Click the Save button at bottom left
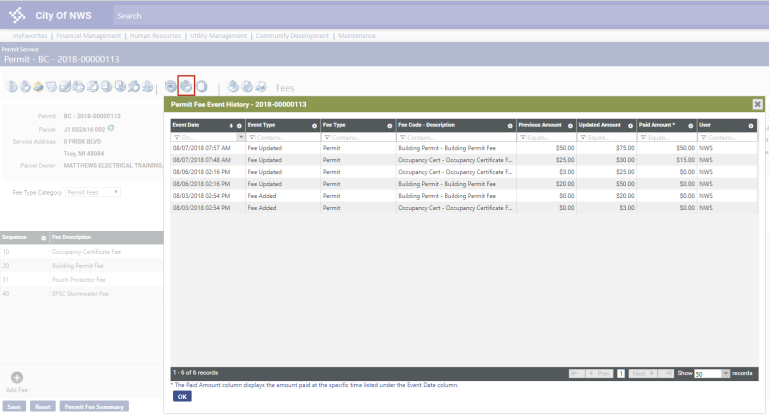The width and height of the screenshot is (769, 417). tap(14, 407)
